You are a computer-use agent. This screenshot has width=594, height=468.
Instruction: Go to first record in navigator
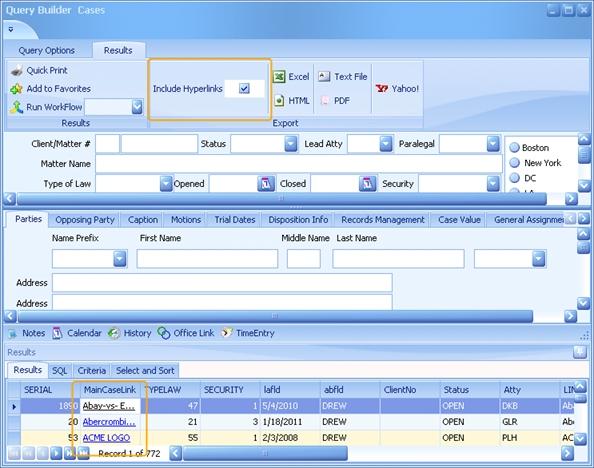pos(14,453)
